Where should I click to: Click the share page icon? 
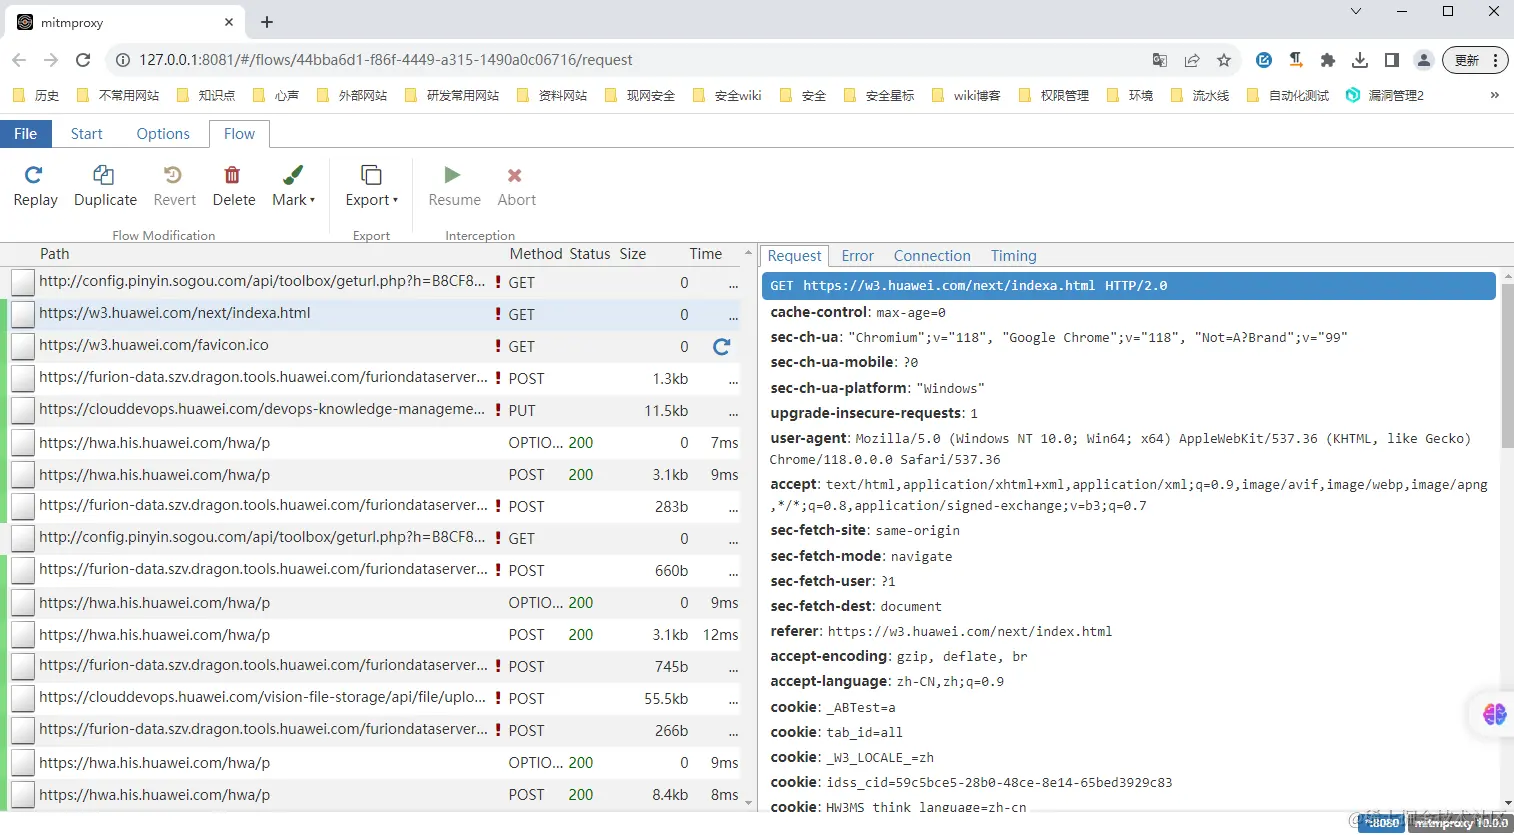point(1192,60)
